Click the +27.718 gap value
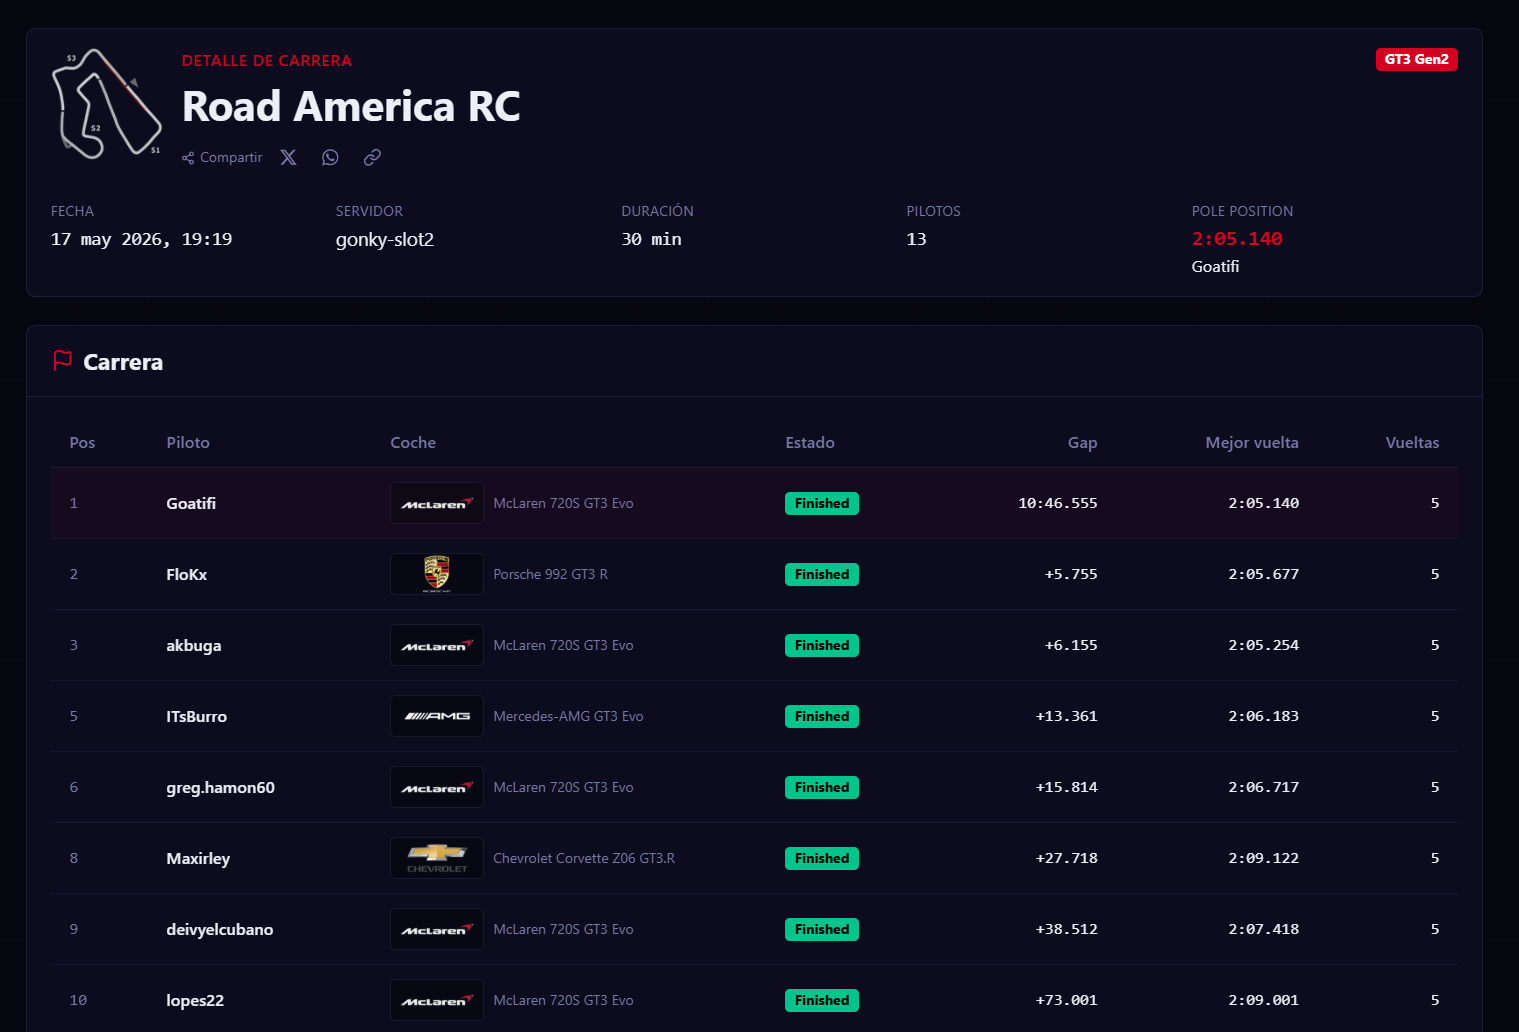The image size is (1519, 1032). click(x=1067, y=858)
